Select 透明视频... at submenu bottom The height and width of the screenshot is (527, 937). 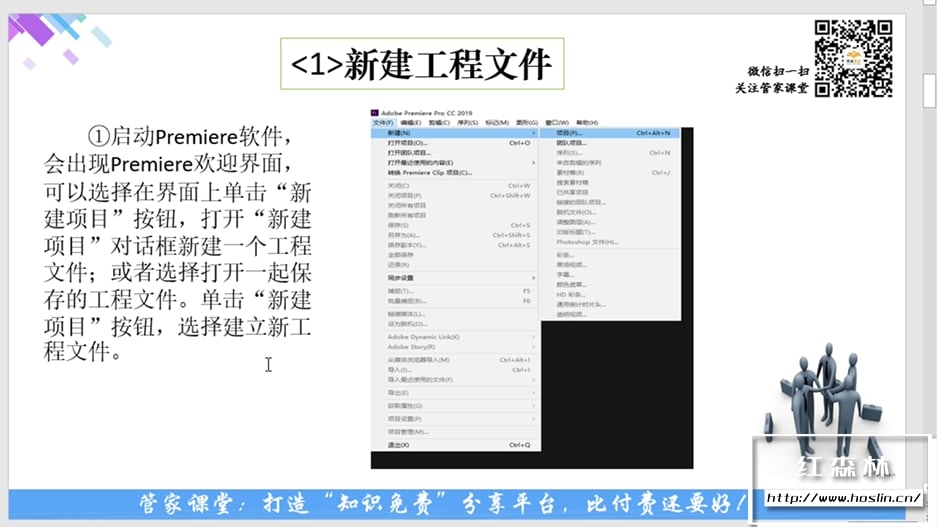pyautogui.click(x=610, y=314)
